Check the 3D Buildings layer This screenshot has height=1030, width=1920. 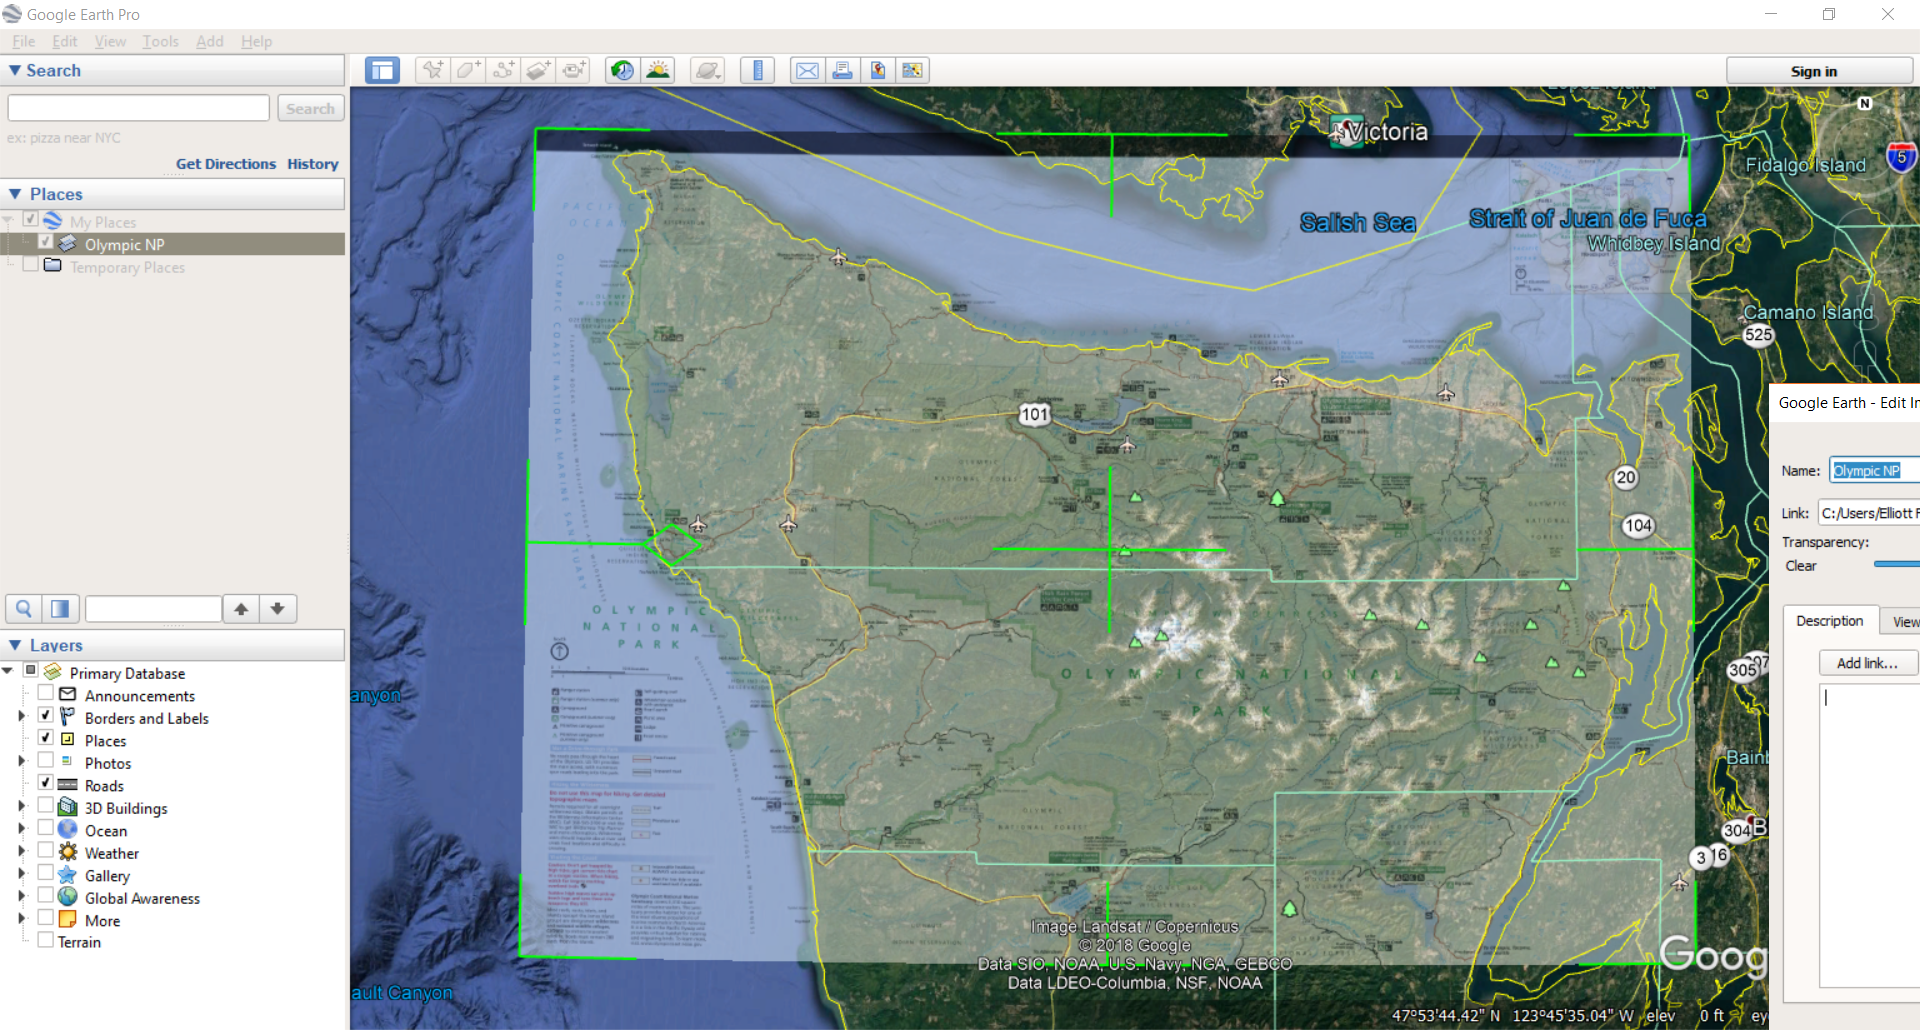[45, 805]
